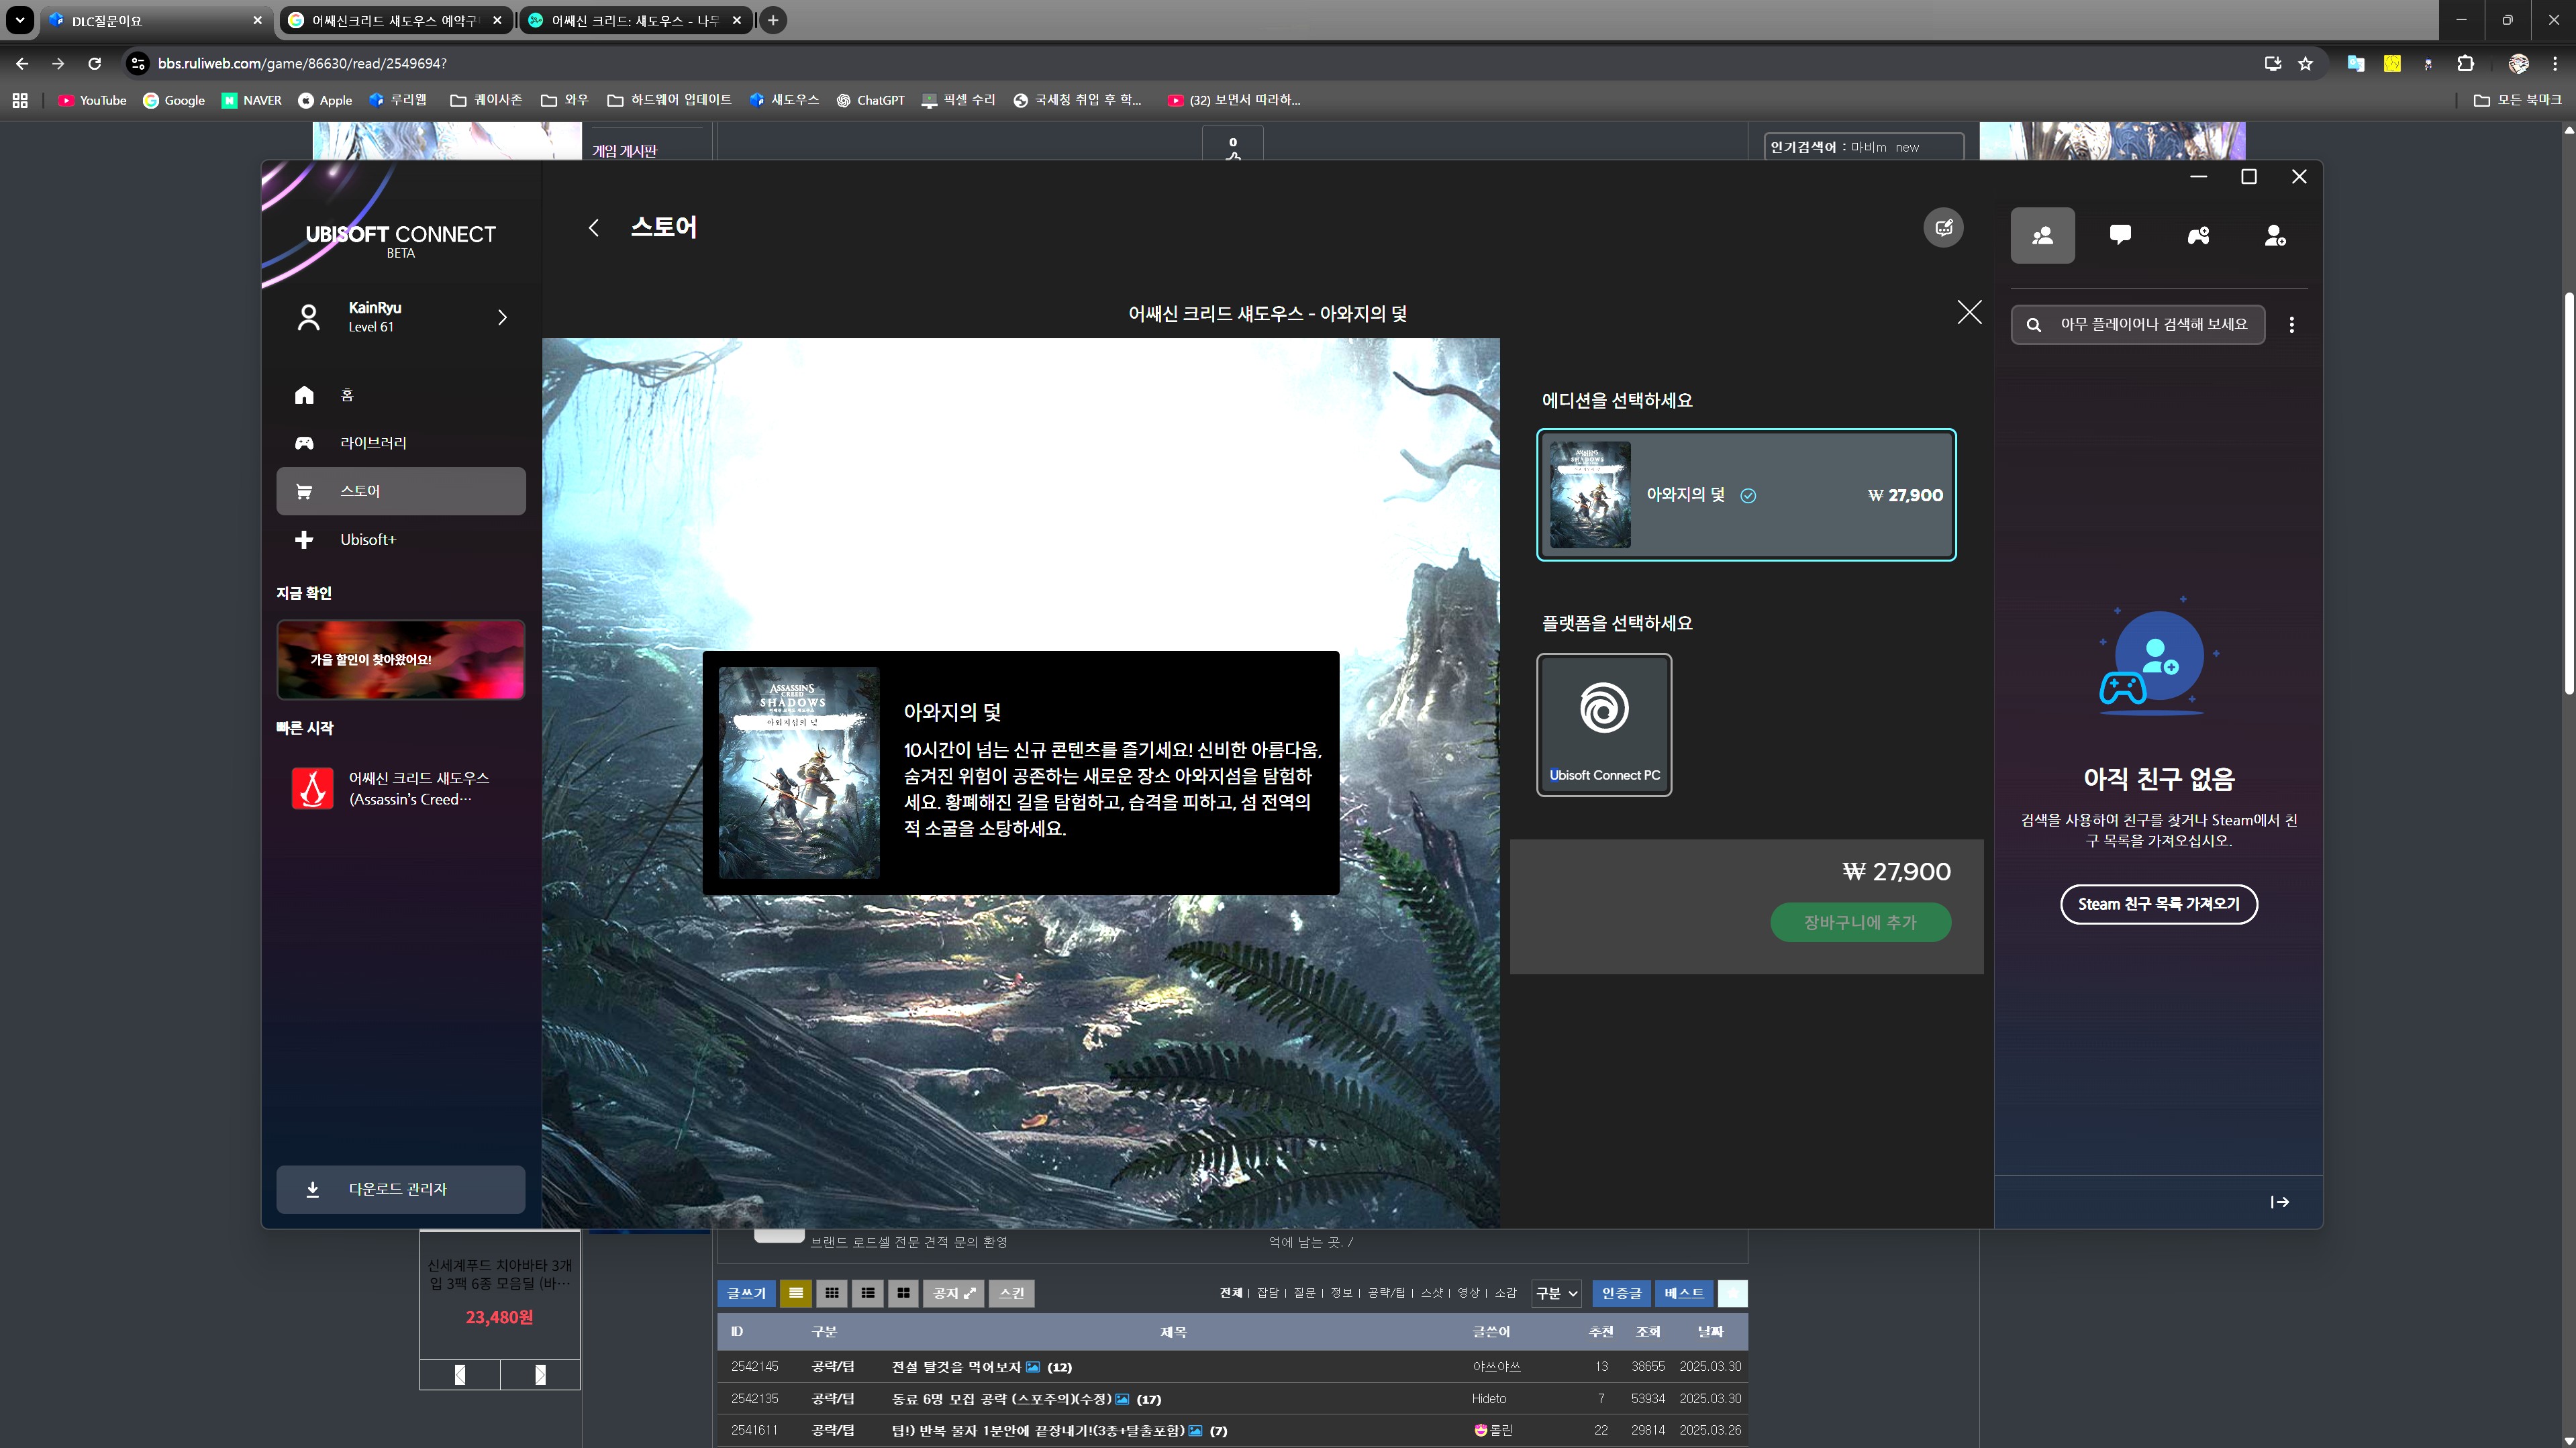Expand the KainRyu profile chevron

tap(502, 317)
